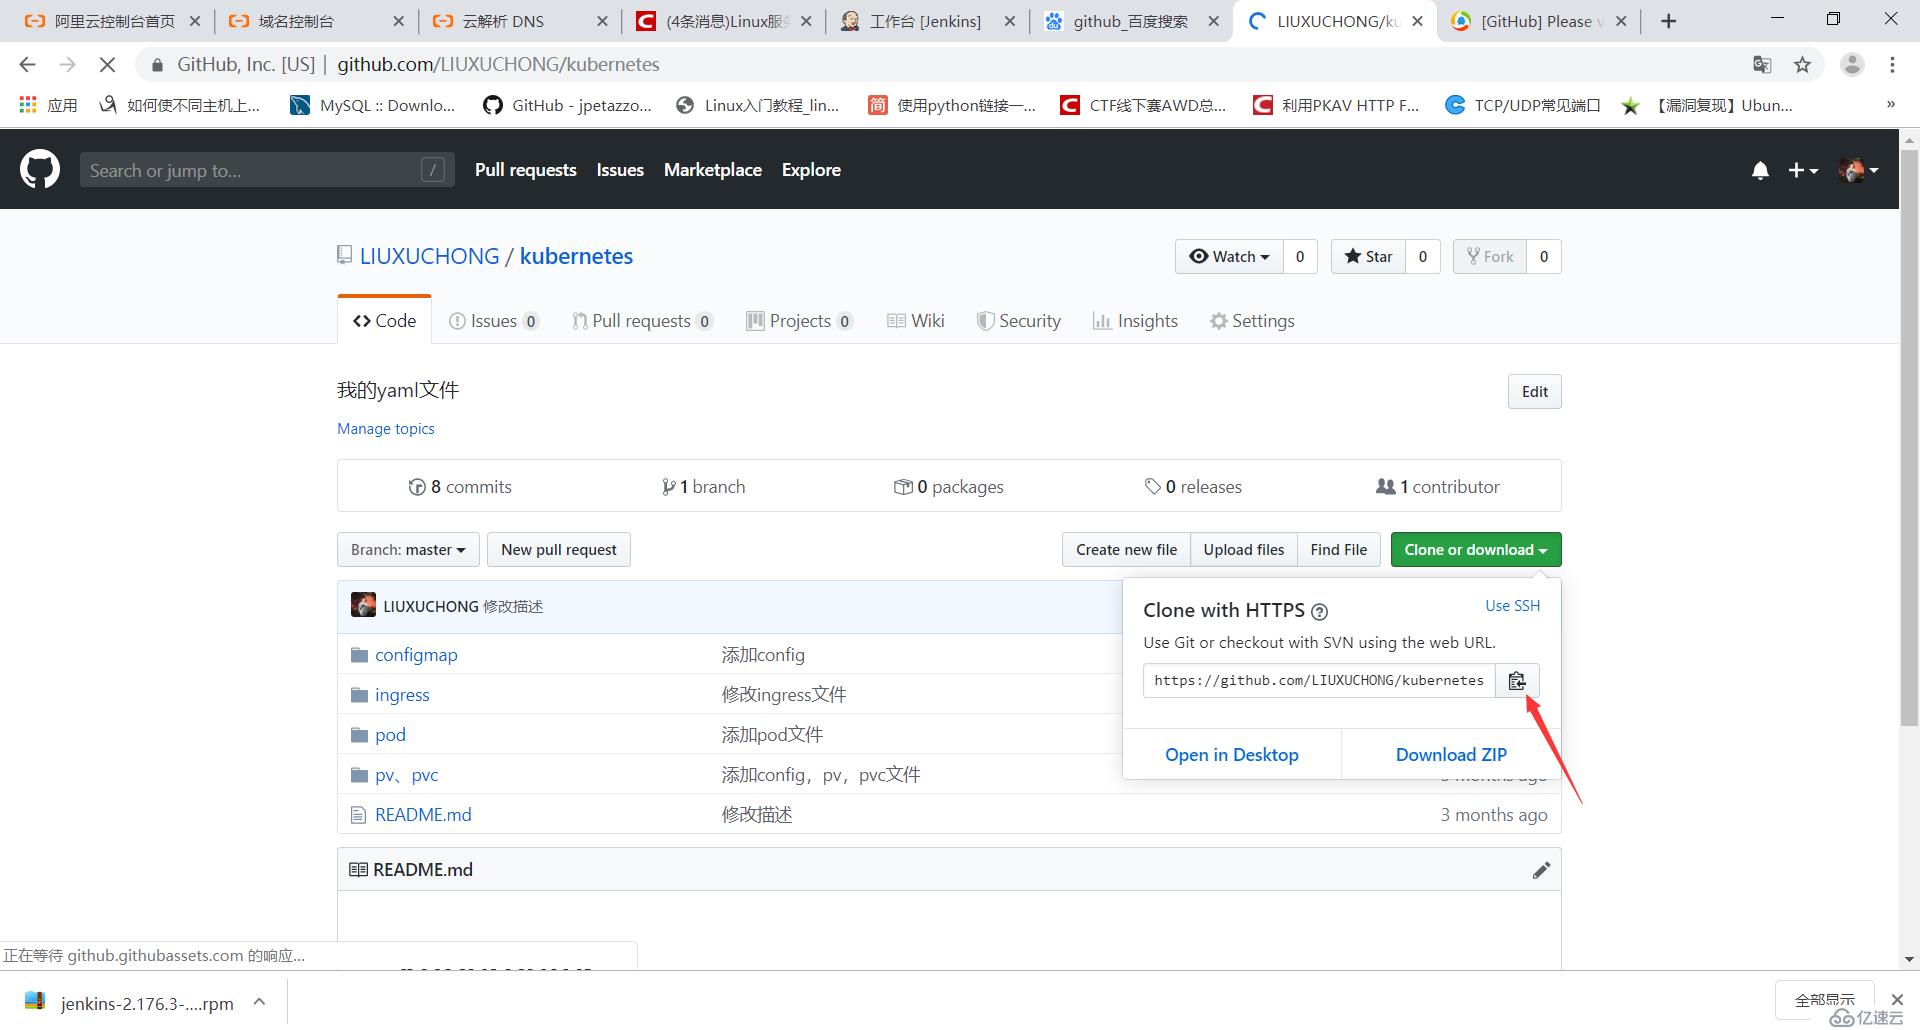
Task: Stop page loading in browser
Action: (x=108, y=64)
